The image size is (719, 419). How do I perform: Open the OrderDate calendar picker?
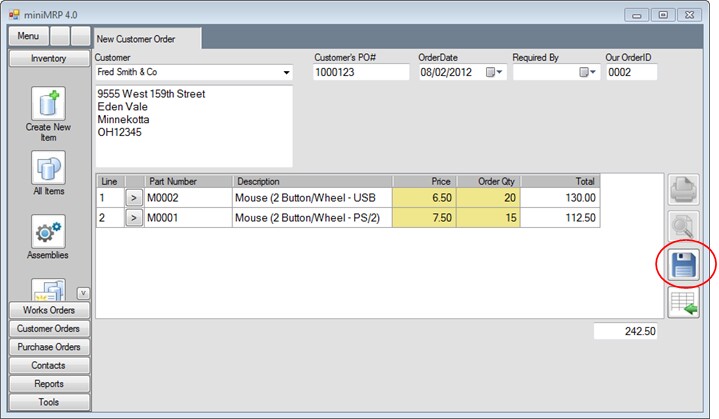pos(495,73)
